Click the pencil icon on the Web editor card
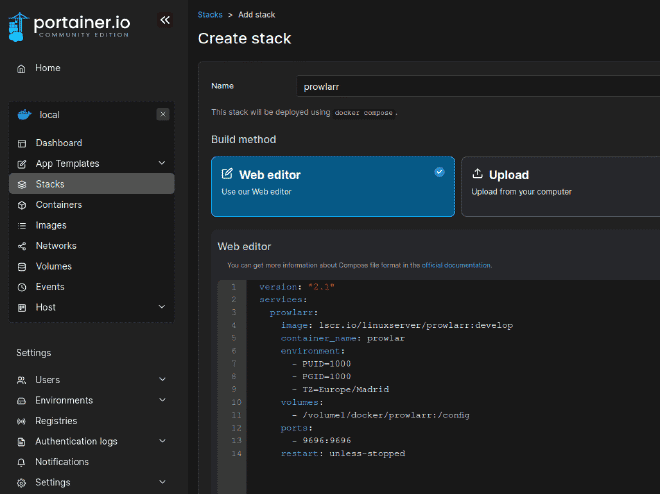The height and width of the screenshot is (494, 660). [227, 173]
